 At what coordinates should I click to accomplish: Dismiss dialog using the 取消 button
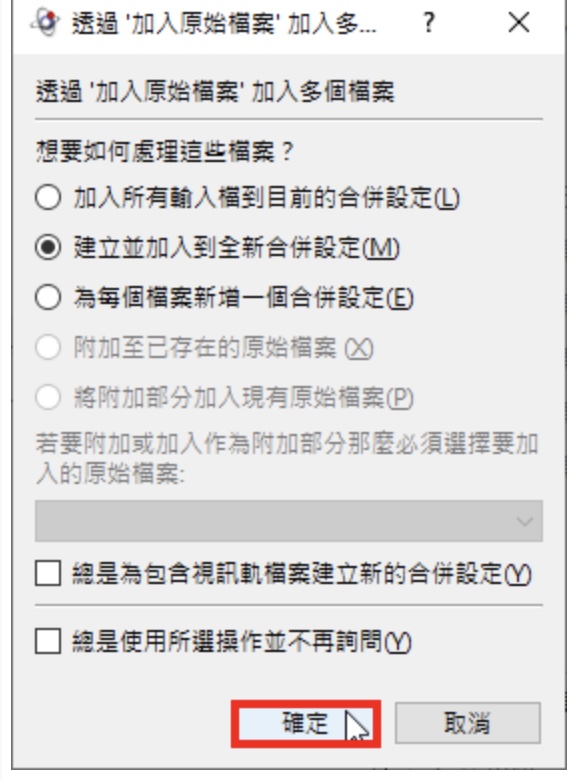[x=468, y=723]
